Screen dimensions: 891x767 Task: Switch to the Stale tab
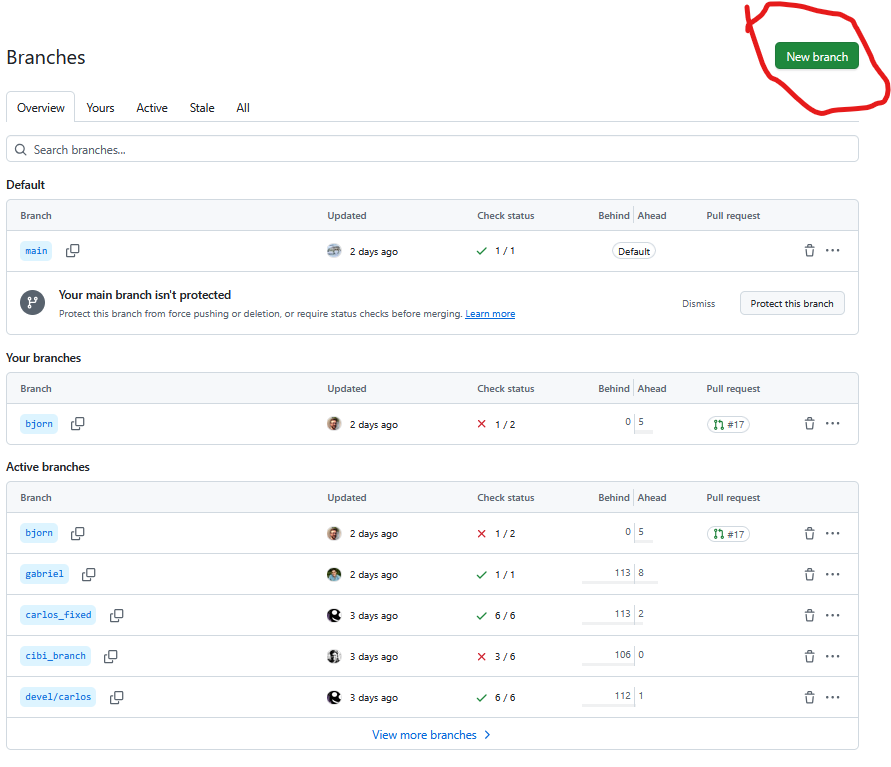coord(202,108)
